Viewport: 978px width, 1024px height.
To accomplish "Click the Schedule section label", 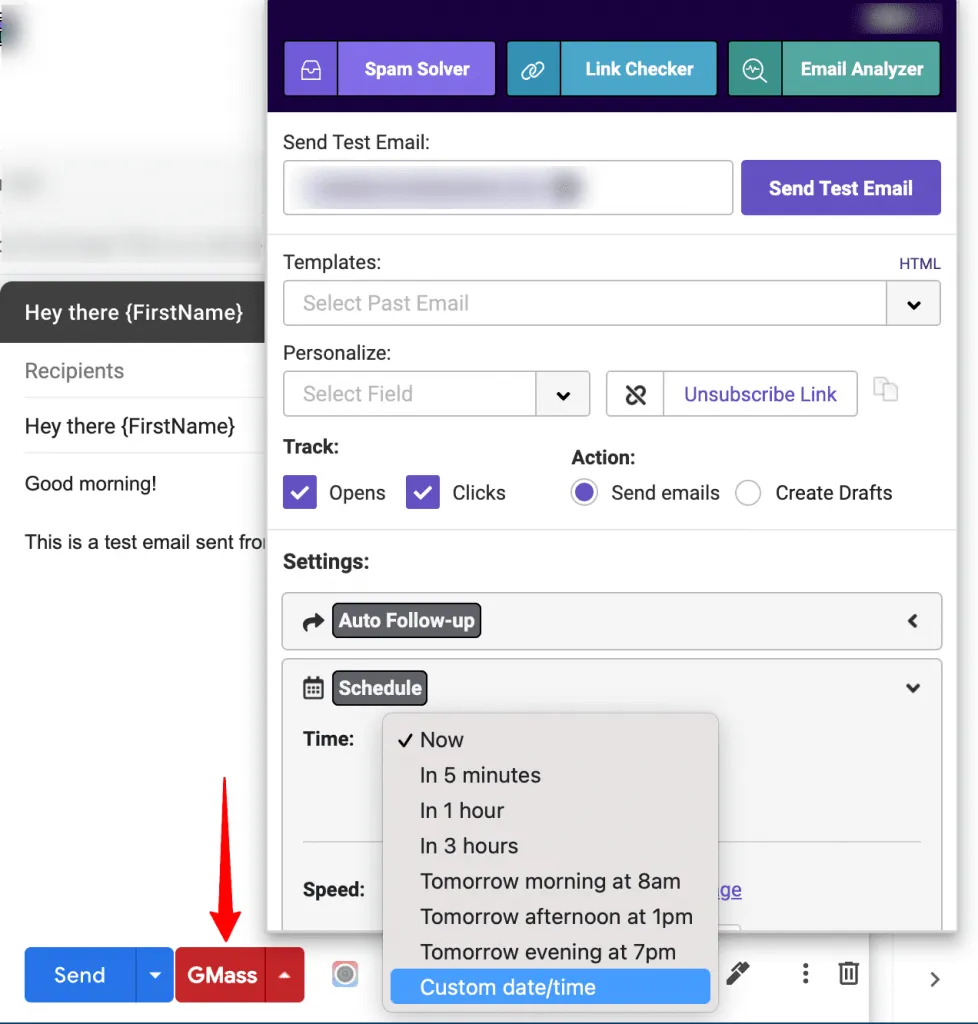I will [380, 688].
